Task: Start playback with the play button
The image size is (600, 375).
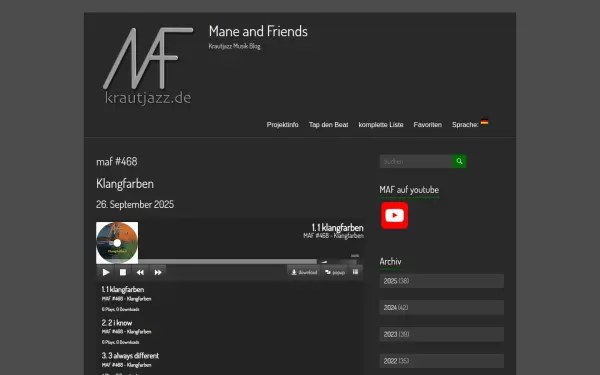Action: [106, 272]
